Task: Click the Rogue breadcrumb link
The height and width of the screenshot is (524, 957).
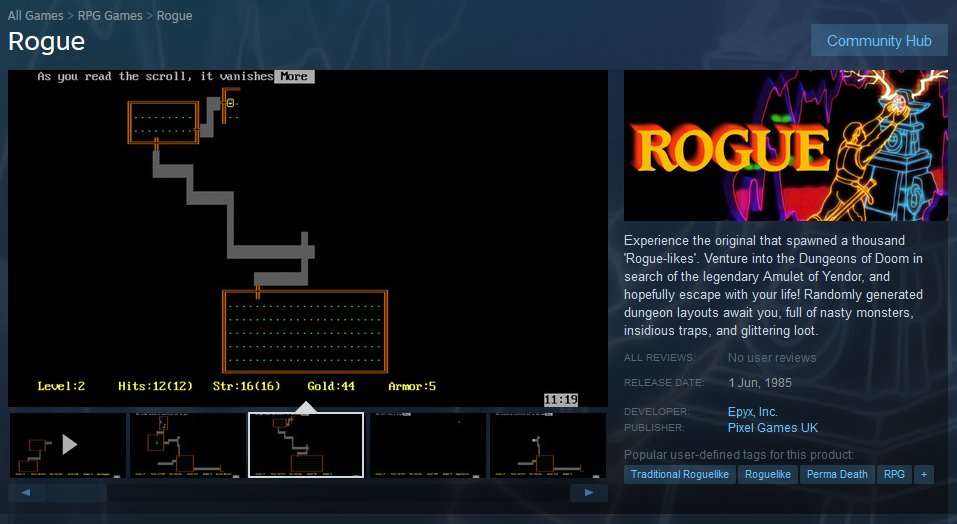Action: coord(175,16)
